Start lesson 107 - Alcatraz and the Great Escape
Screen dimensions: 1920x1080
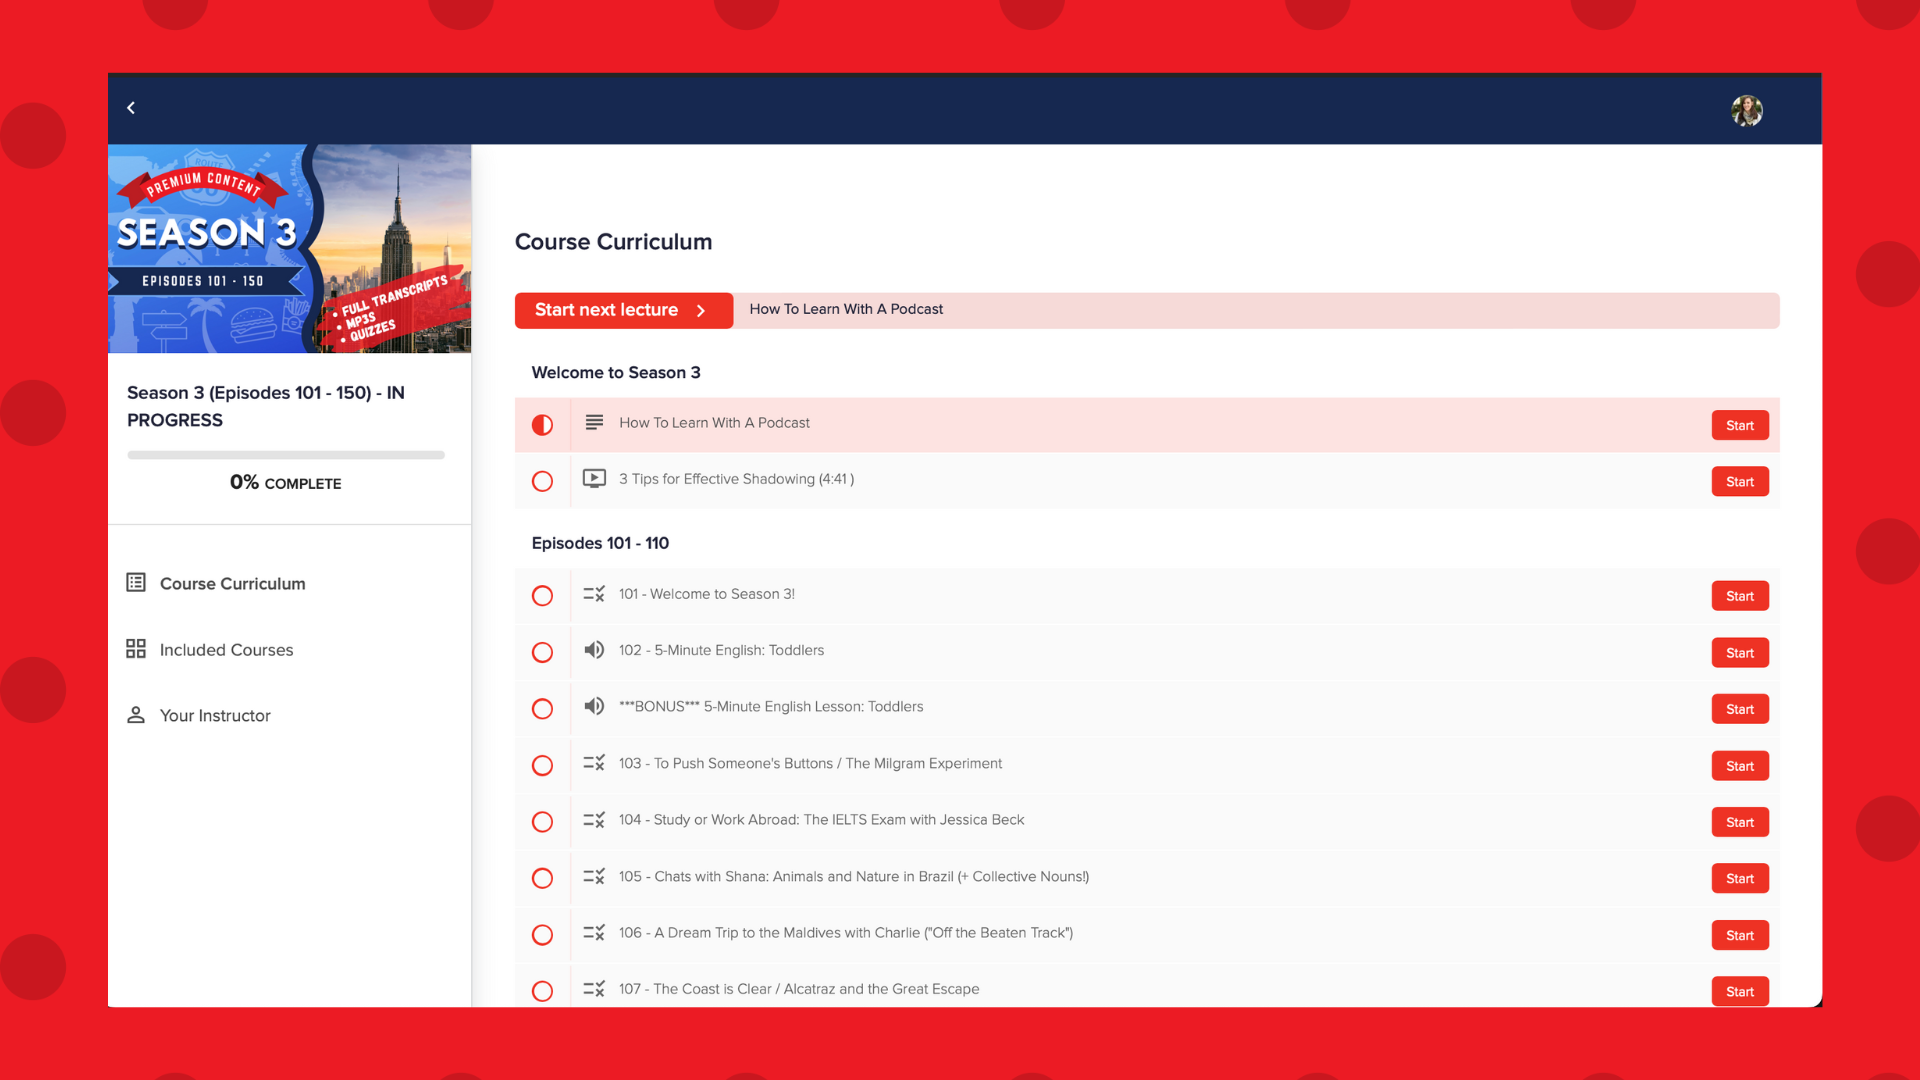(1740, 991)
